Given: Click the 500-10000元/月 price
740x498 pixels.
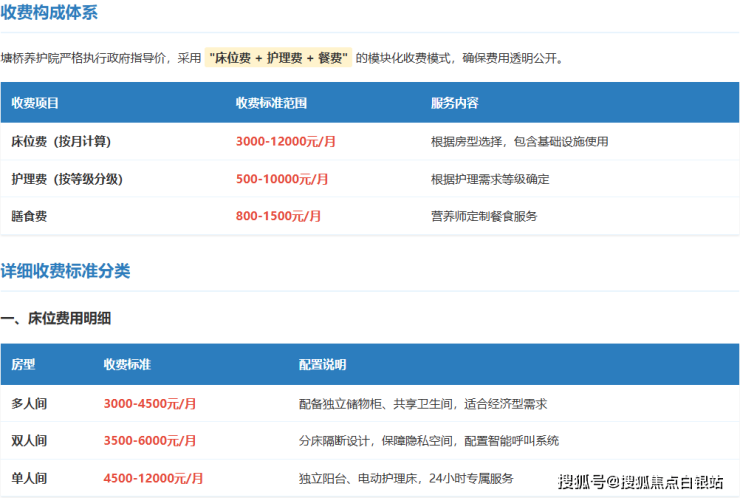Looking at the screenshot, I should click(x=282, y=179).
